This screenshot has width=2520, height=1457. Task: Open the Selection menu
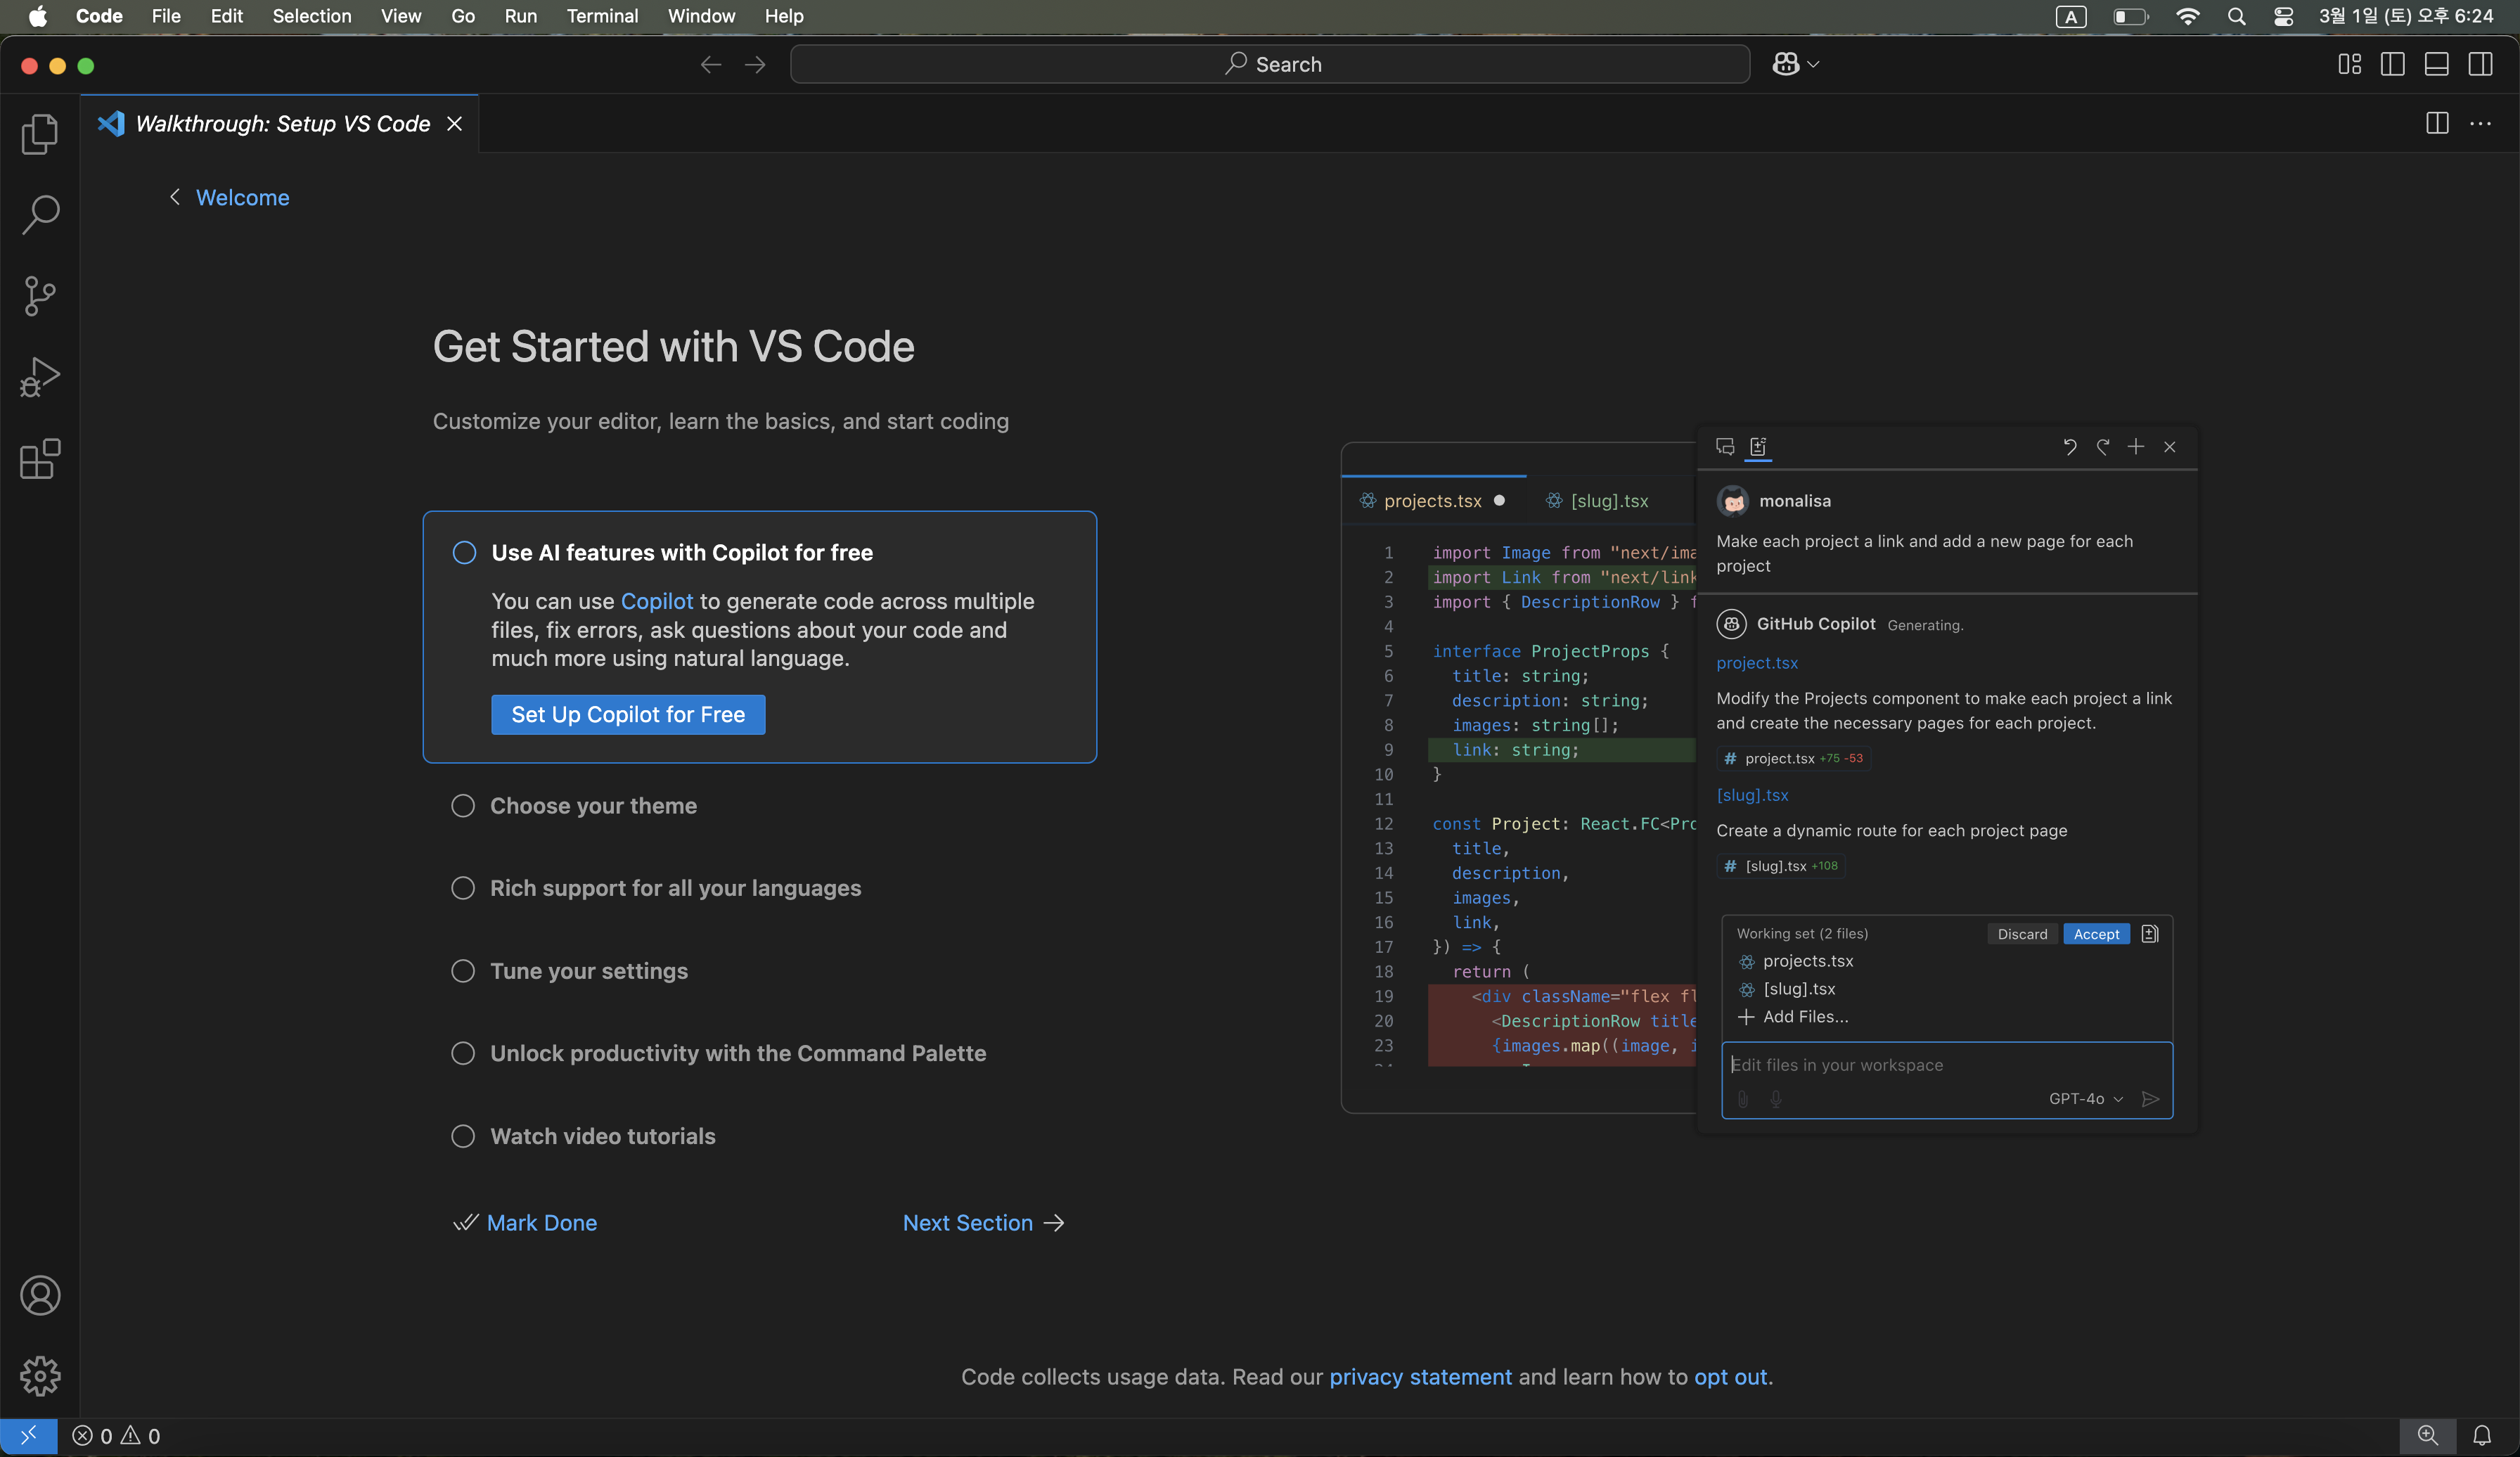312,16
